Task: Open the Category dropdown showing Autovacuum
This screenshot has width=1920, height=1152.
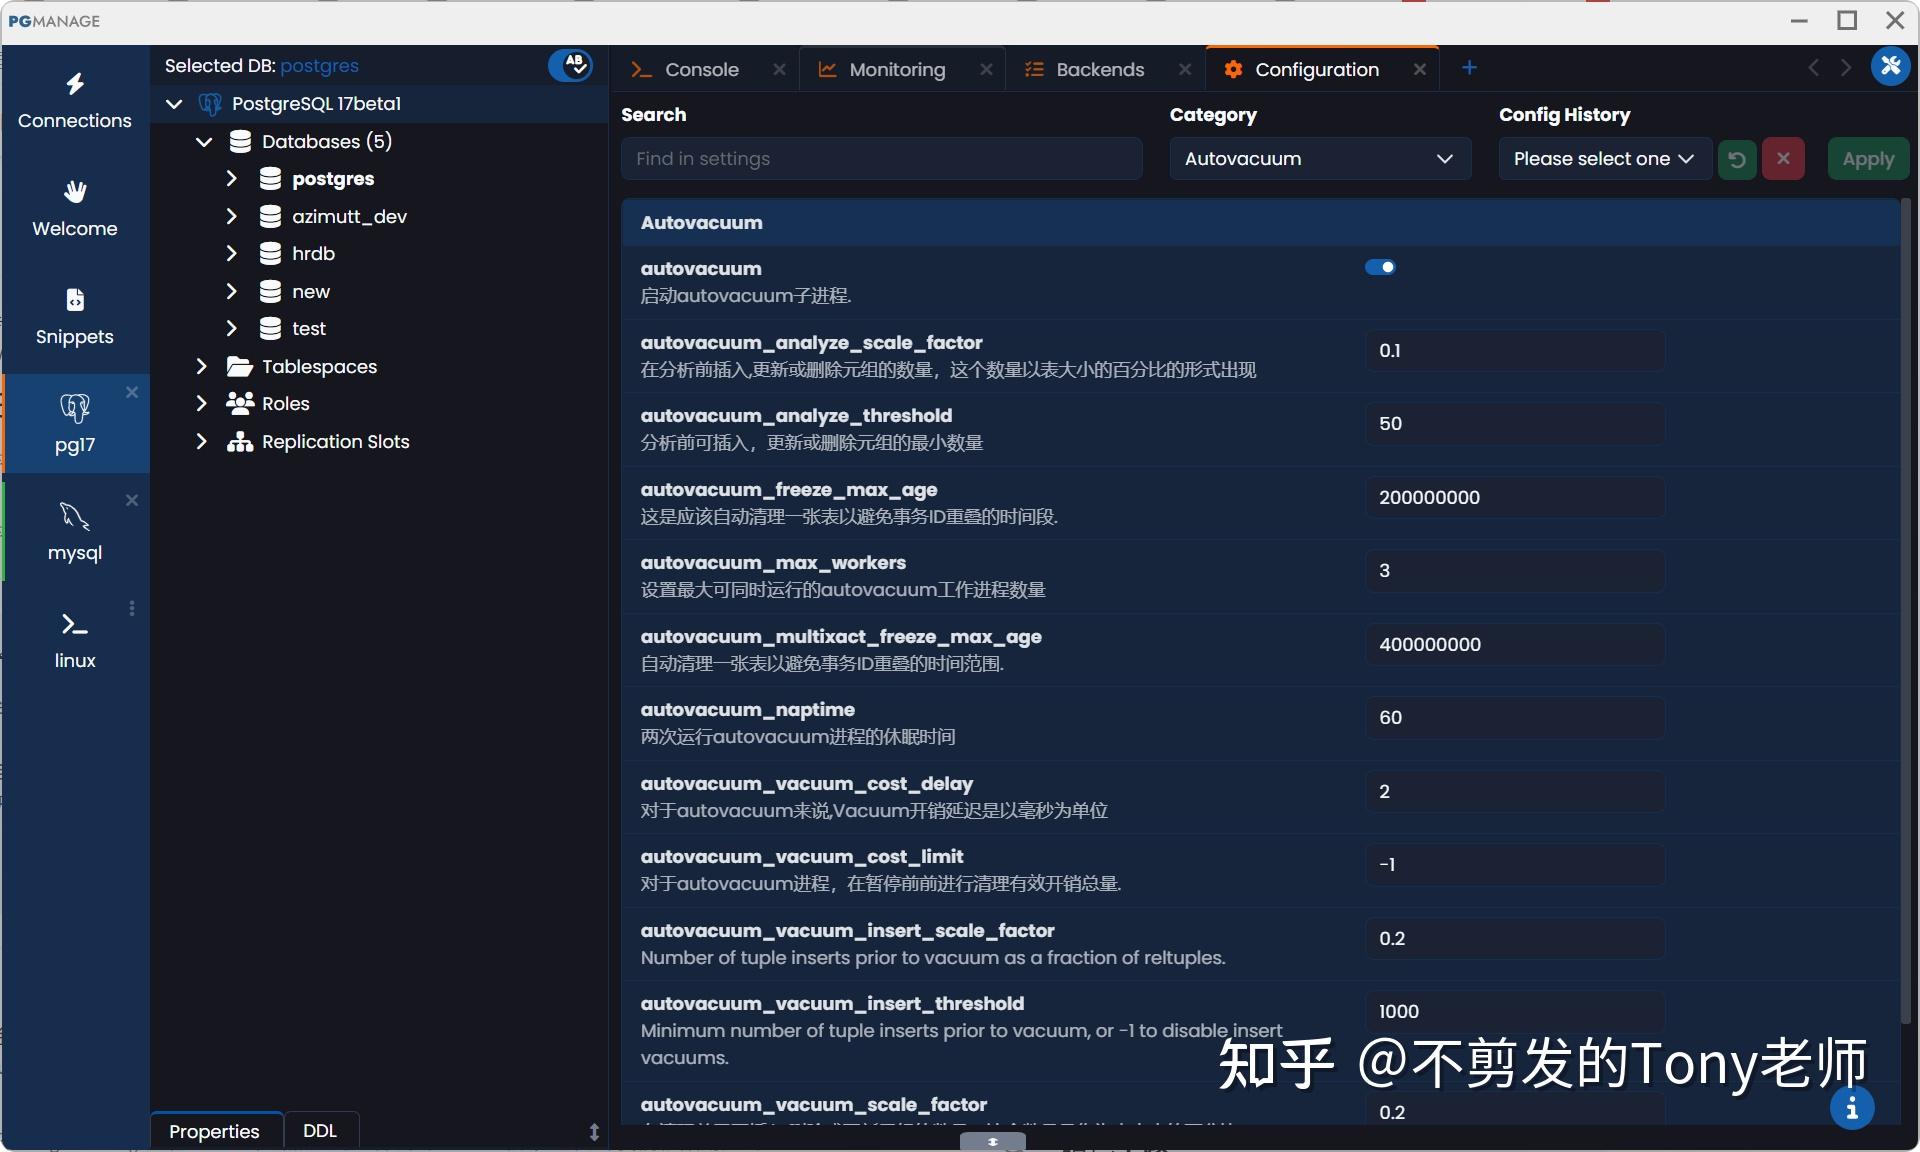Action: [1319, 158]
